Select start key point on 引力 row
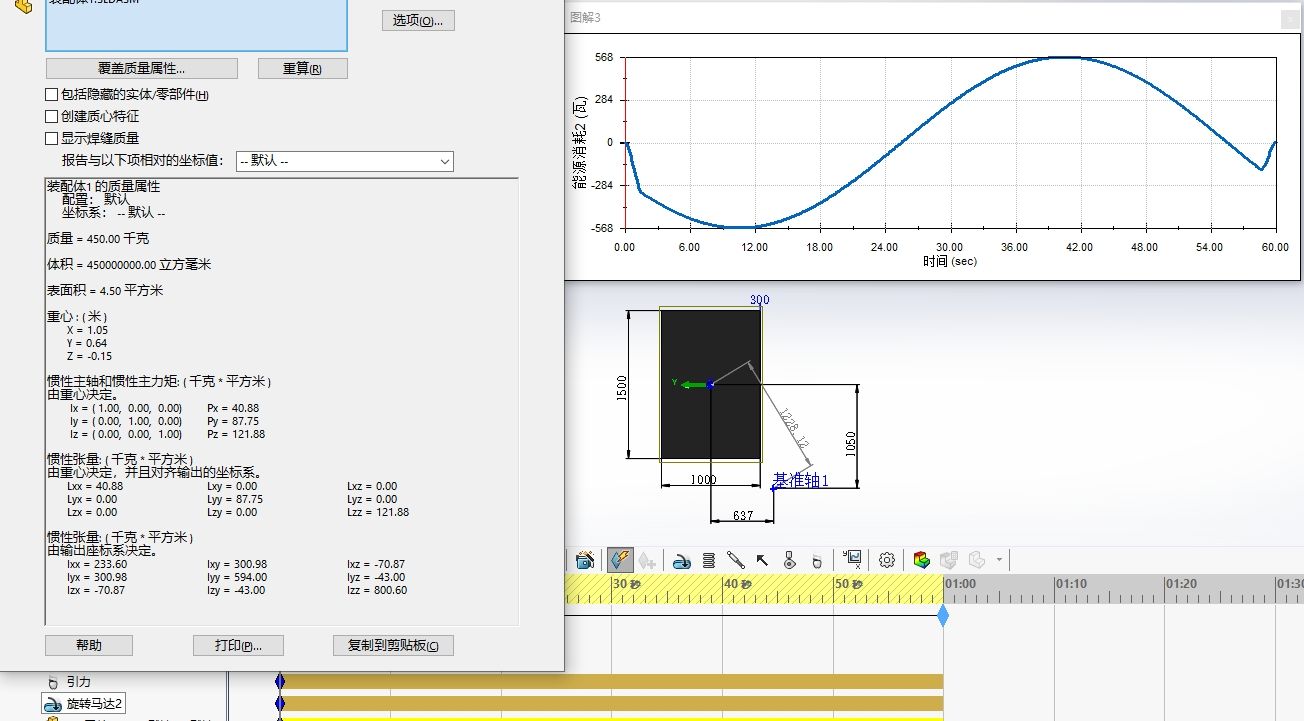 tap(280, 682)
